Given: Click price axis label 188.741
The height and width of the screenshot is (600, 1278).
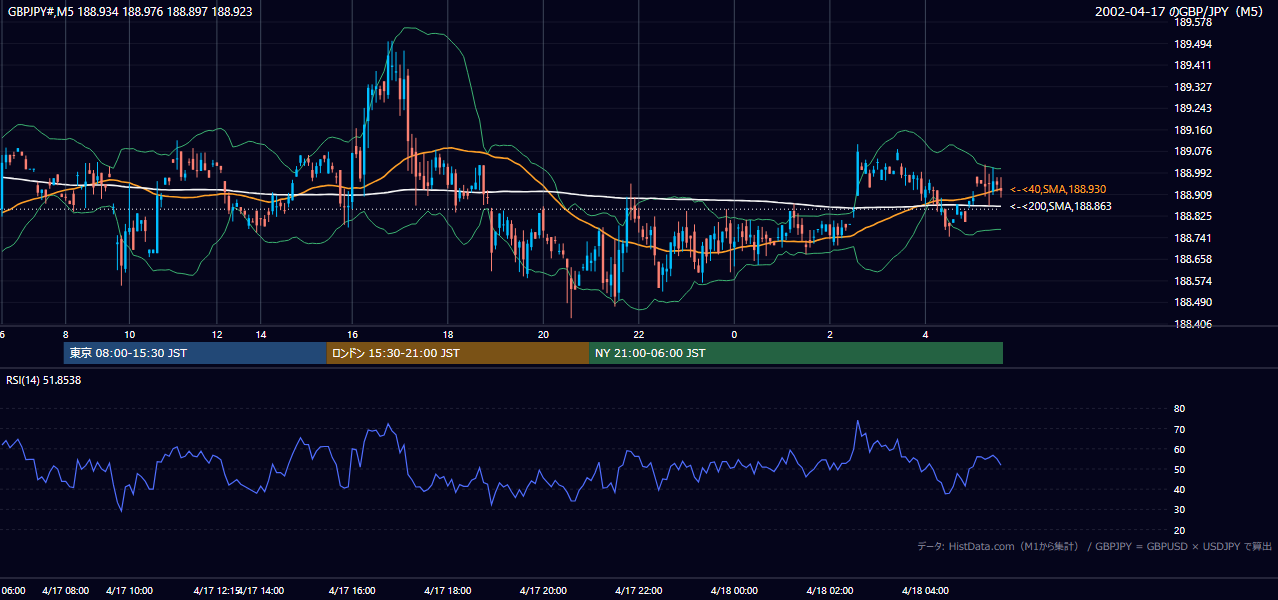Looking at the screenshot, I should tap(1193, 238).
